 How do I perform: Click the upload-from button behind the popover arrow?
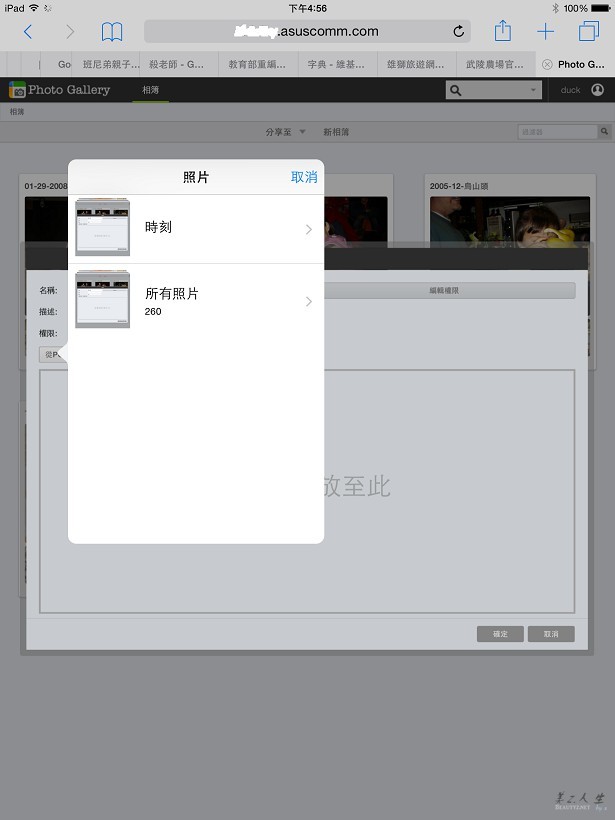(x=52, y=355)
